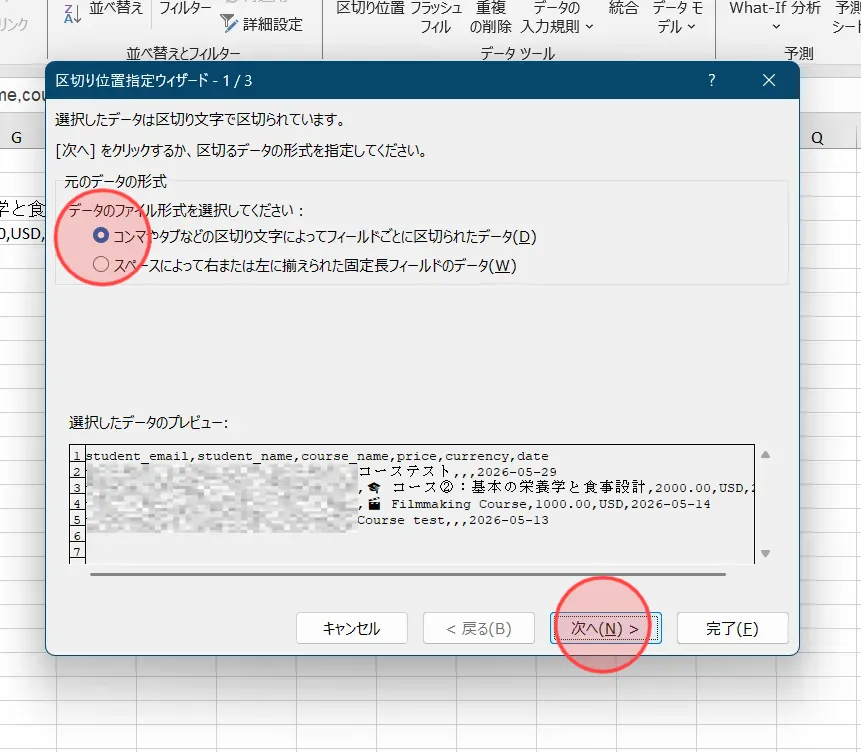Close the text-to-columns wizard dialog
Viewport: 861px width, 752px height.
tap(769, 80)
